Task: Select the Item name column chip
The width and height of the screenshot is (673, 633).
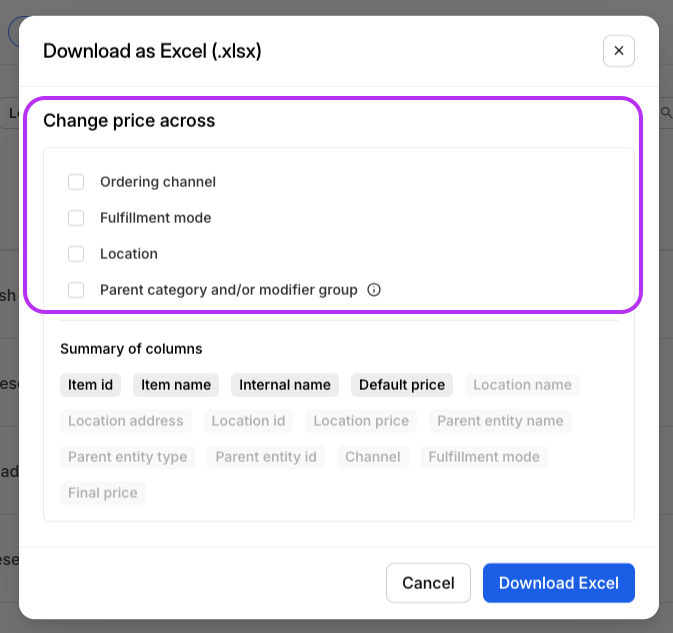Action: (x=176, y=385)
